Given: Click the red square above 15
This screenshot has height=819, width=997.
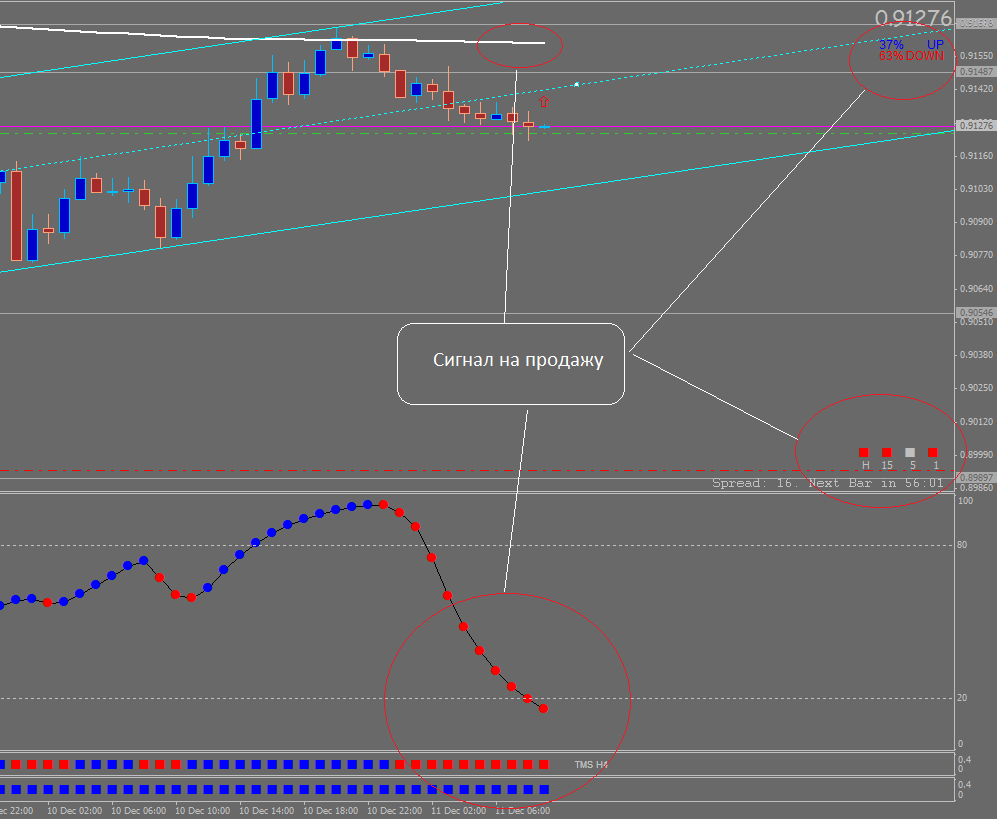Looking at the screenshot, I should [887, 452].
